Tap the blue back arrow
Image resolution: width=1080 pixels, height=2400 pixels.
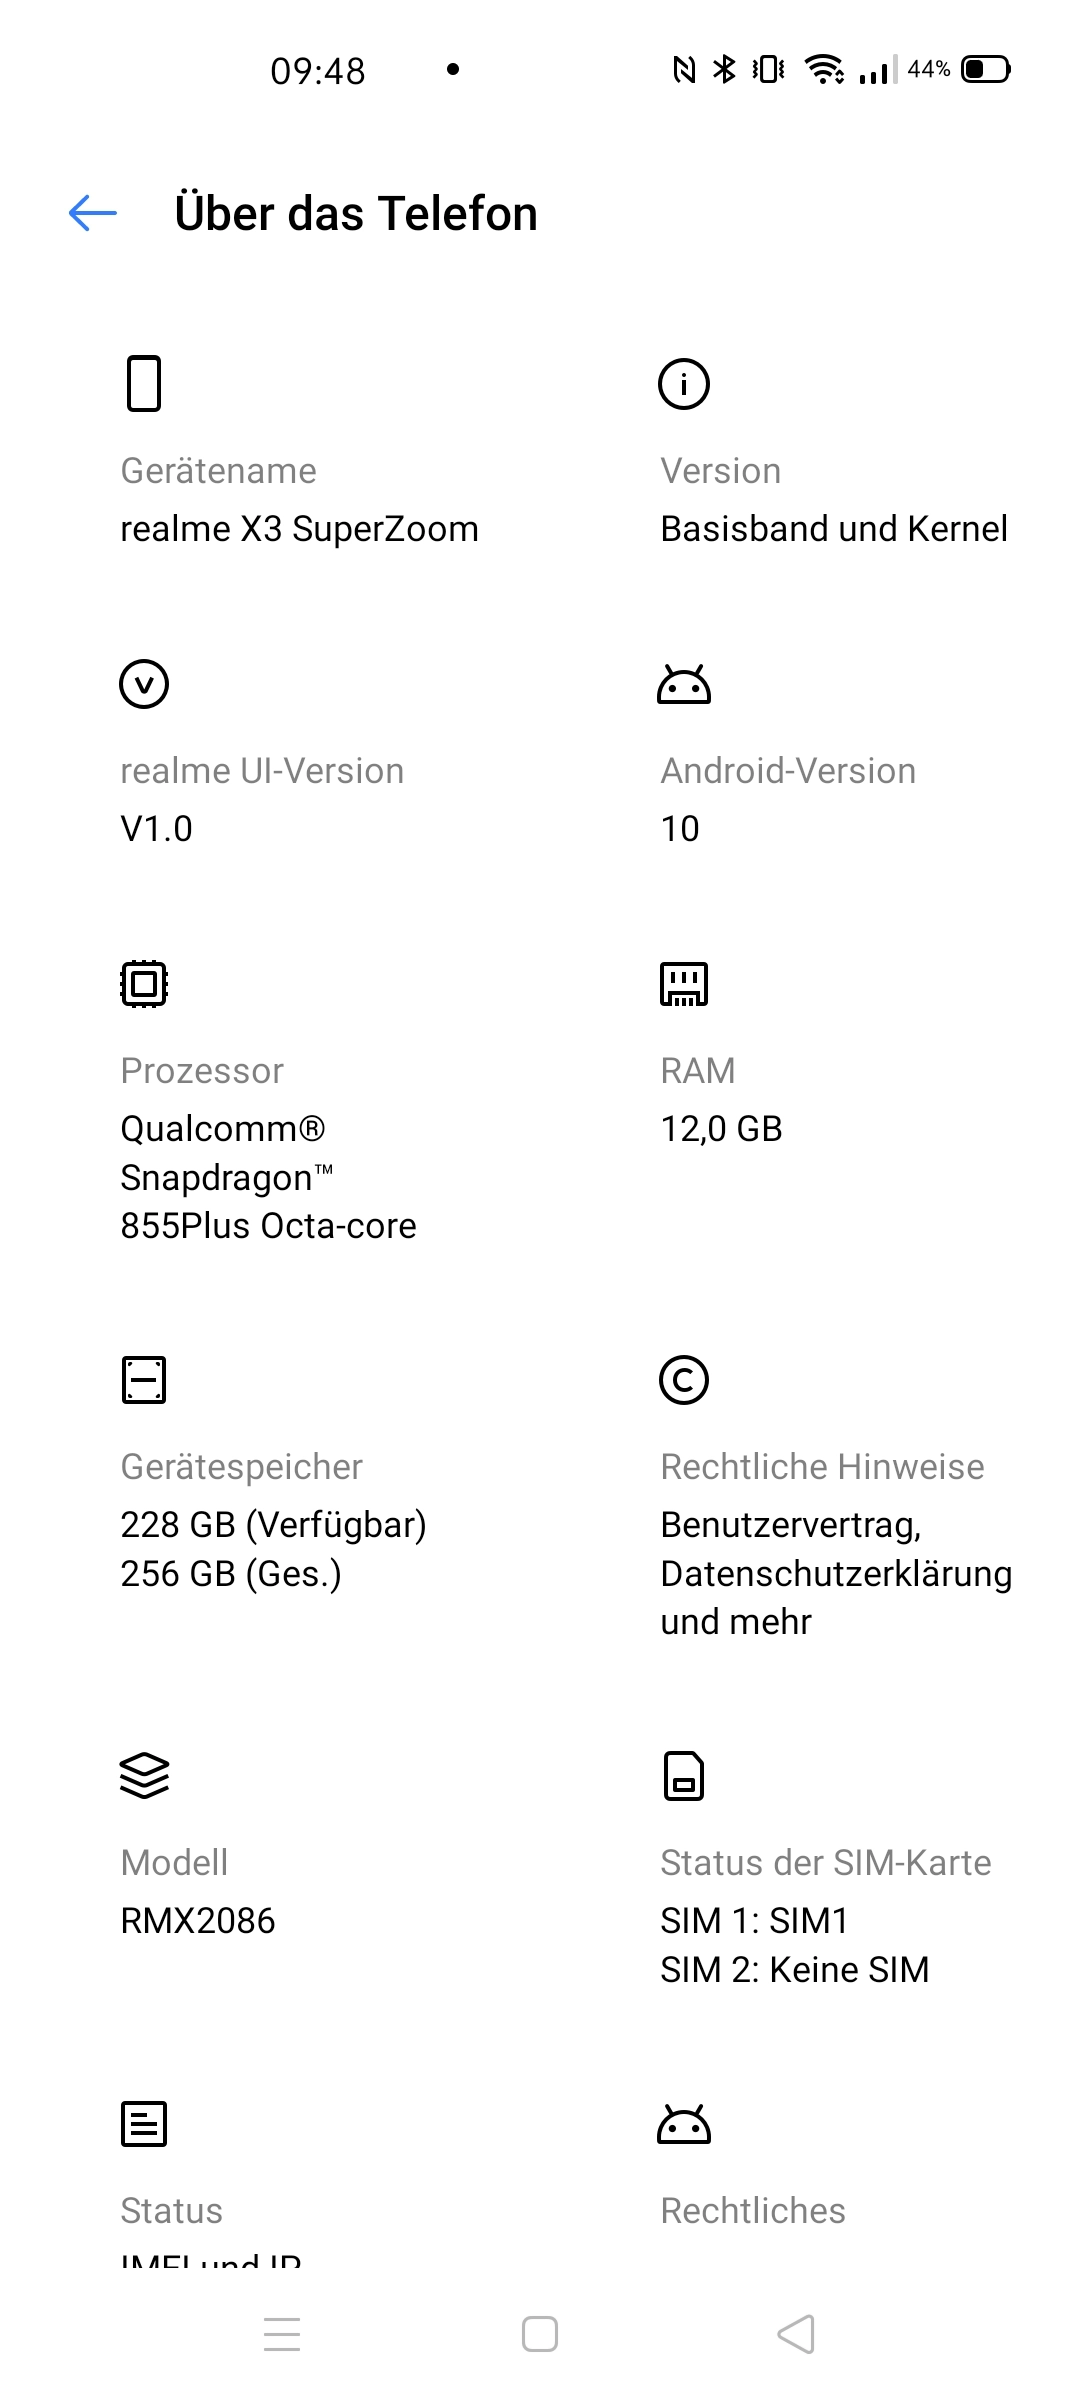click(x=93, y=213)
